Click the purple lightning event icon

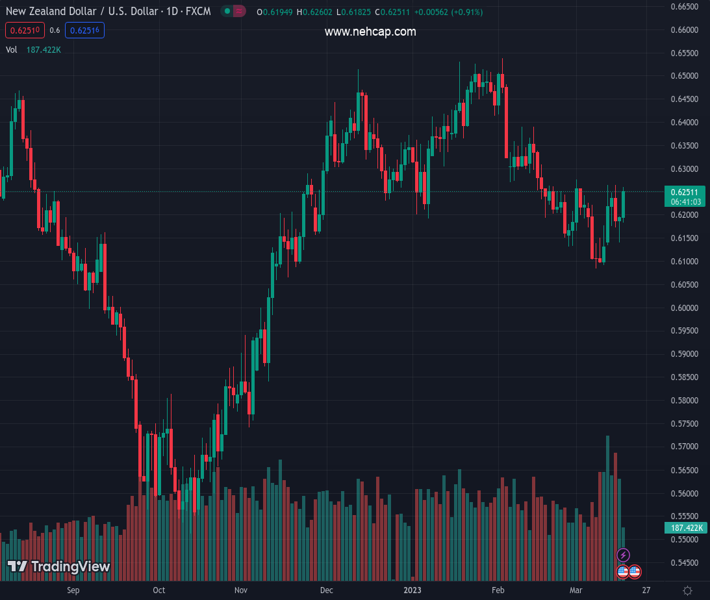click(x=624, y=555)
